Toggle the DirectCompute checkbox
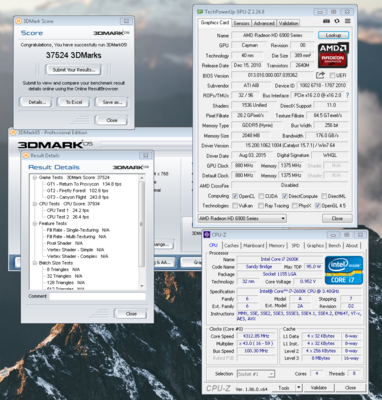This screenshot has height=400, width=382. point(285,196)
